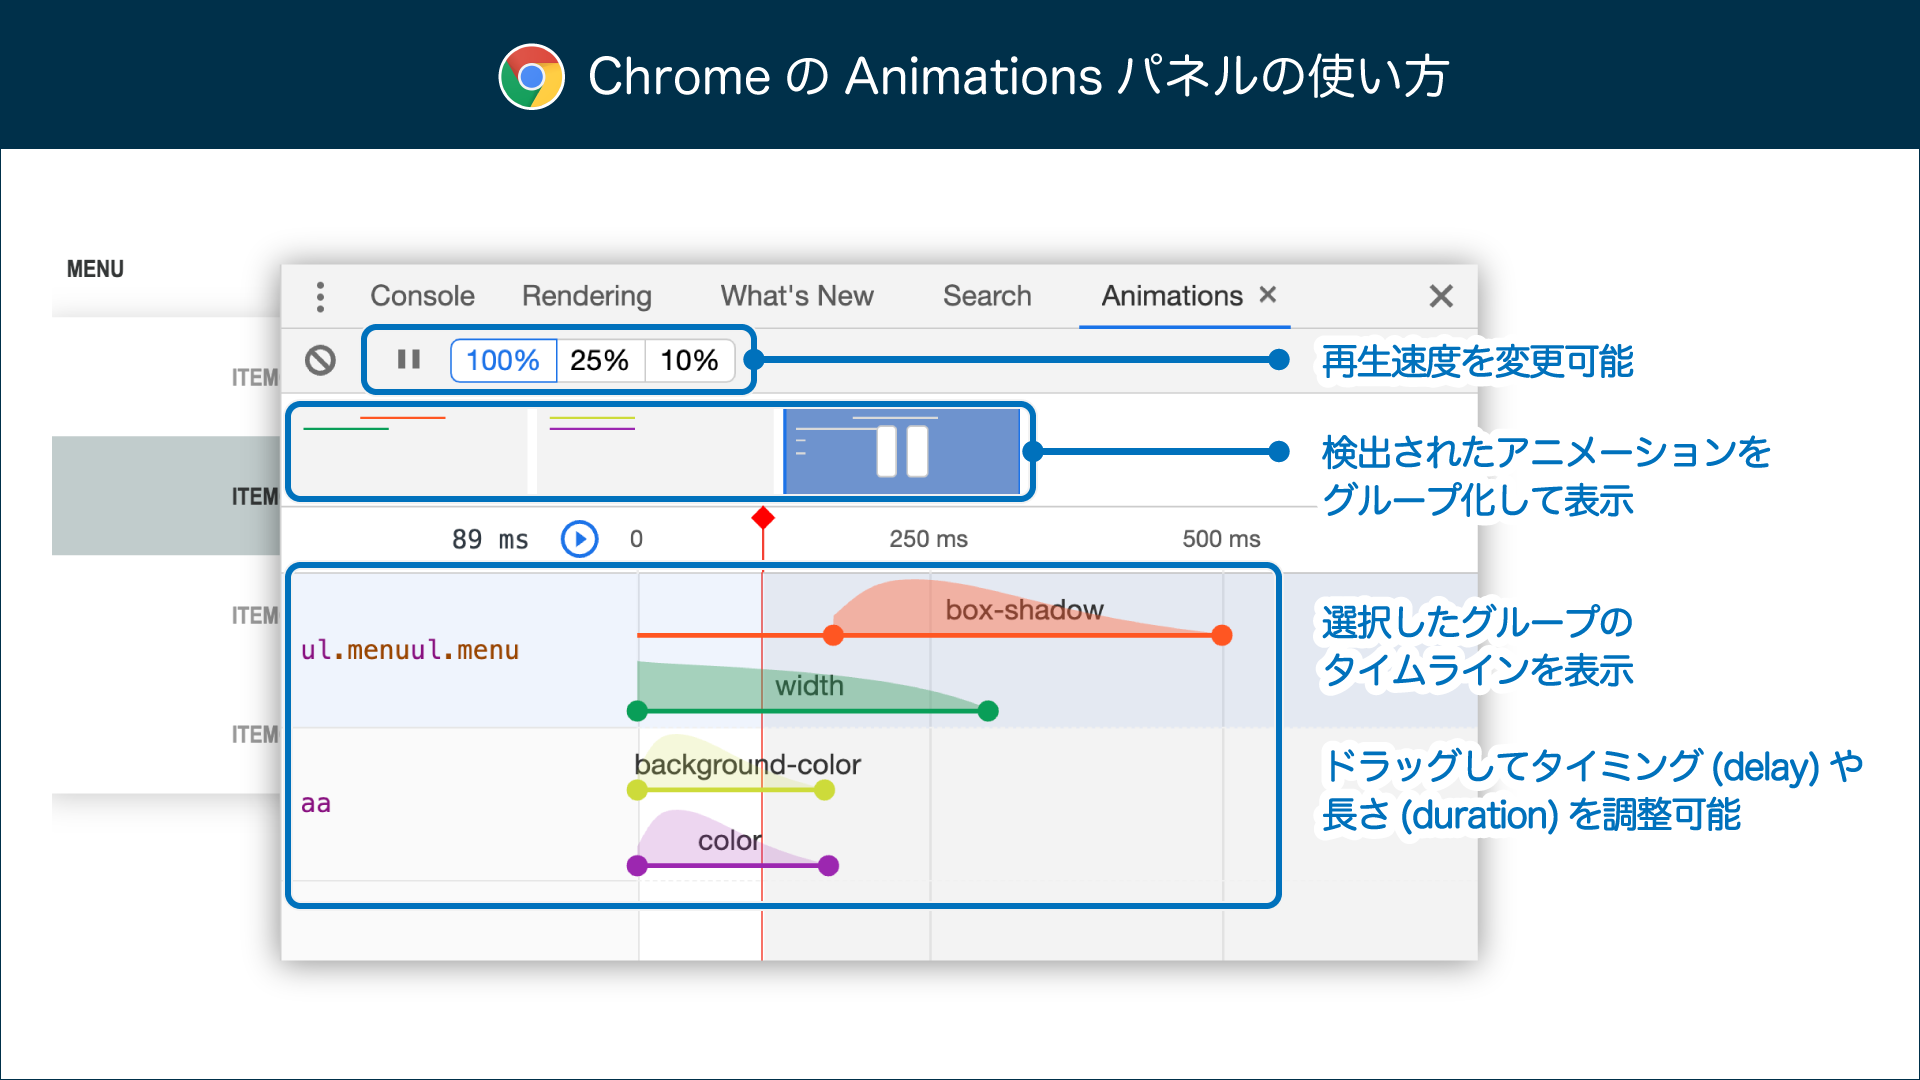
Task: Click the Chrome logo in the header
Action: (531, 77)
